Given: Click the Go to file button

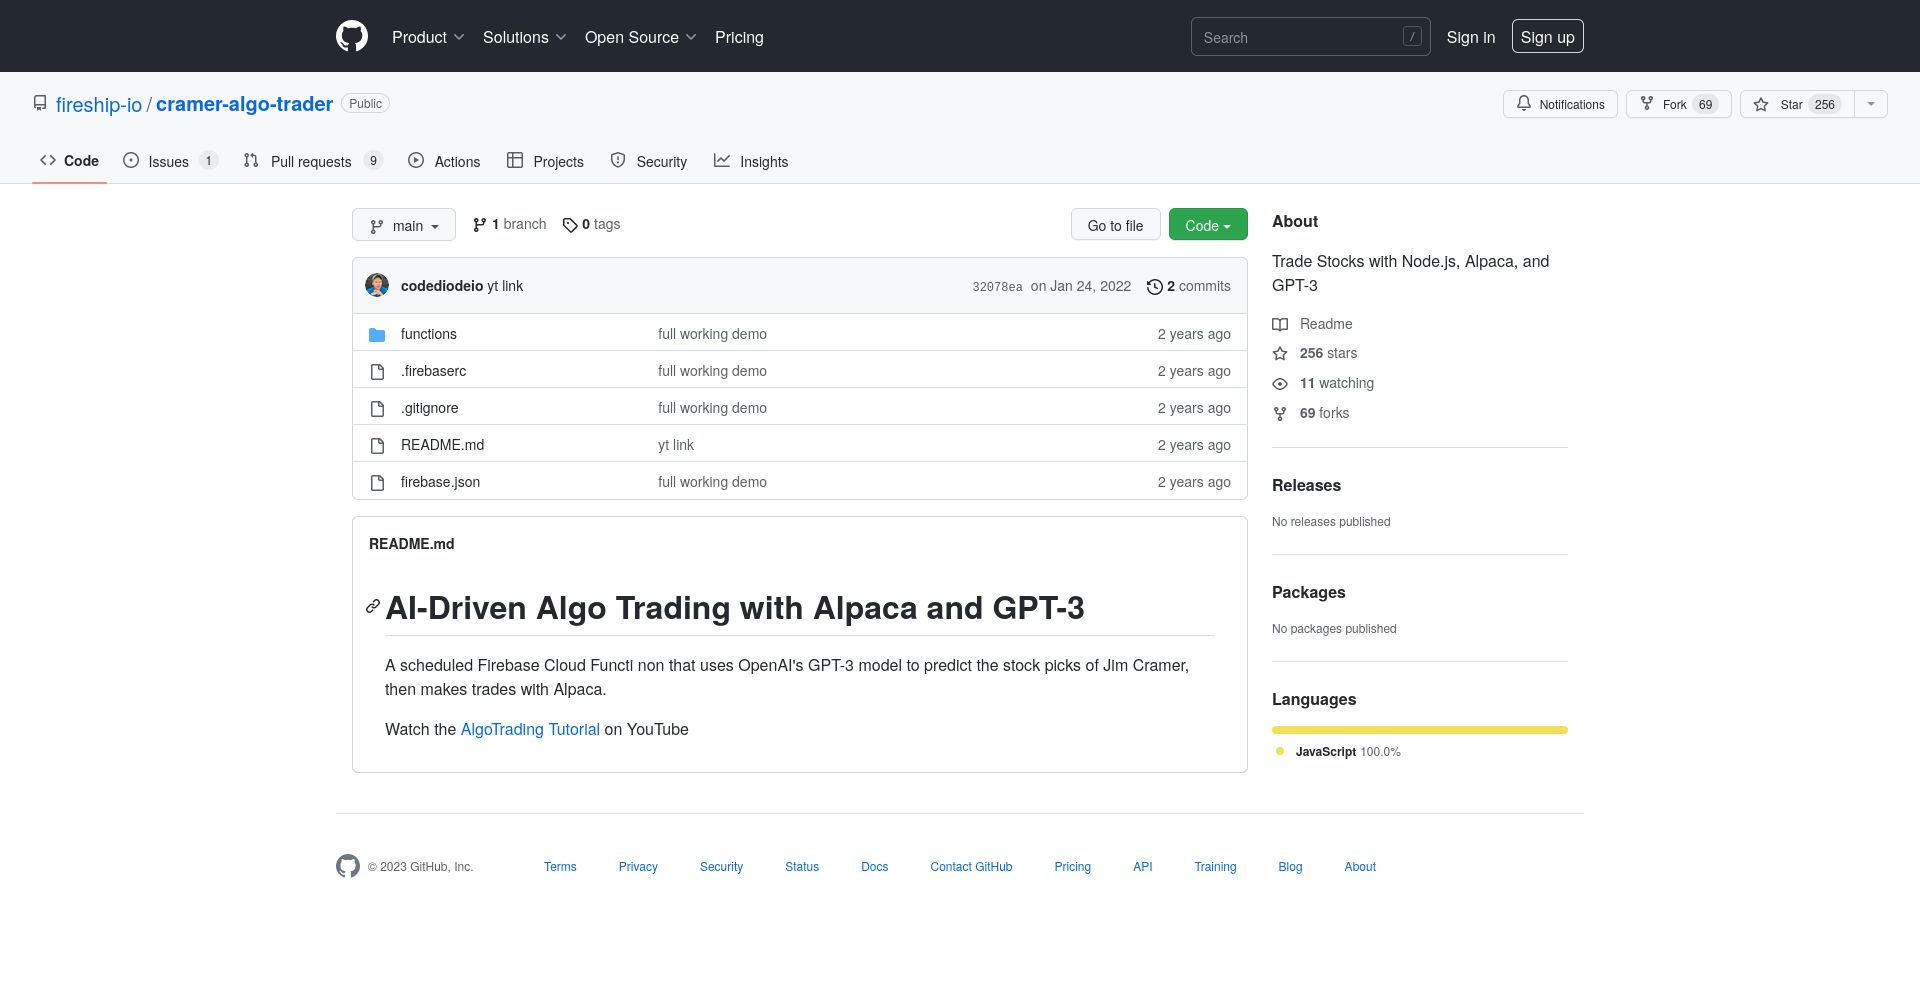Looking at the screenshot, I should click(x=1115, y=225).
